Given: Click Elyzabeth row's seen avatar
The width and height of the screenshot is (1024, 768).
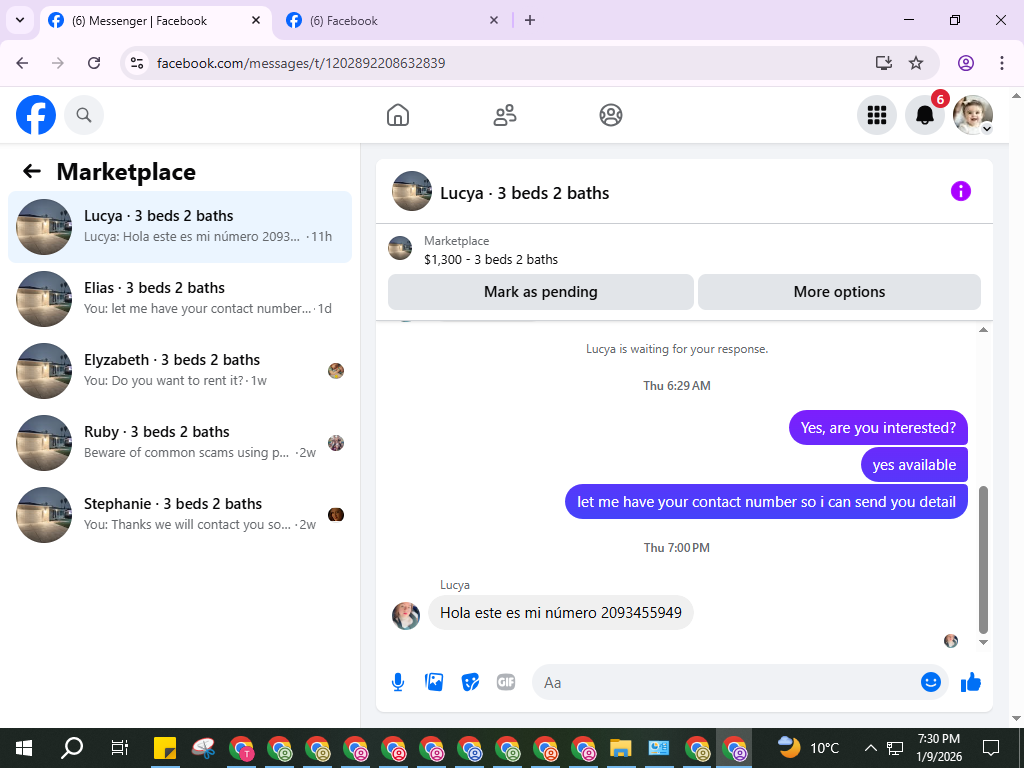Looking at the screenshot, I should 336,371.
